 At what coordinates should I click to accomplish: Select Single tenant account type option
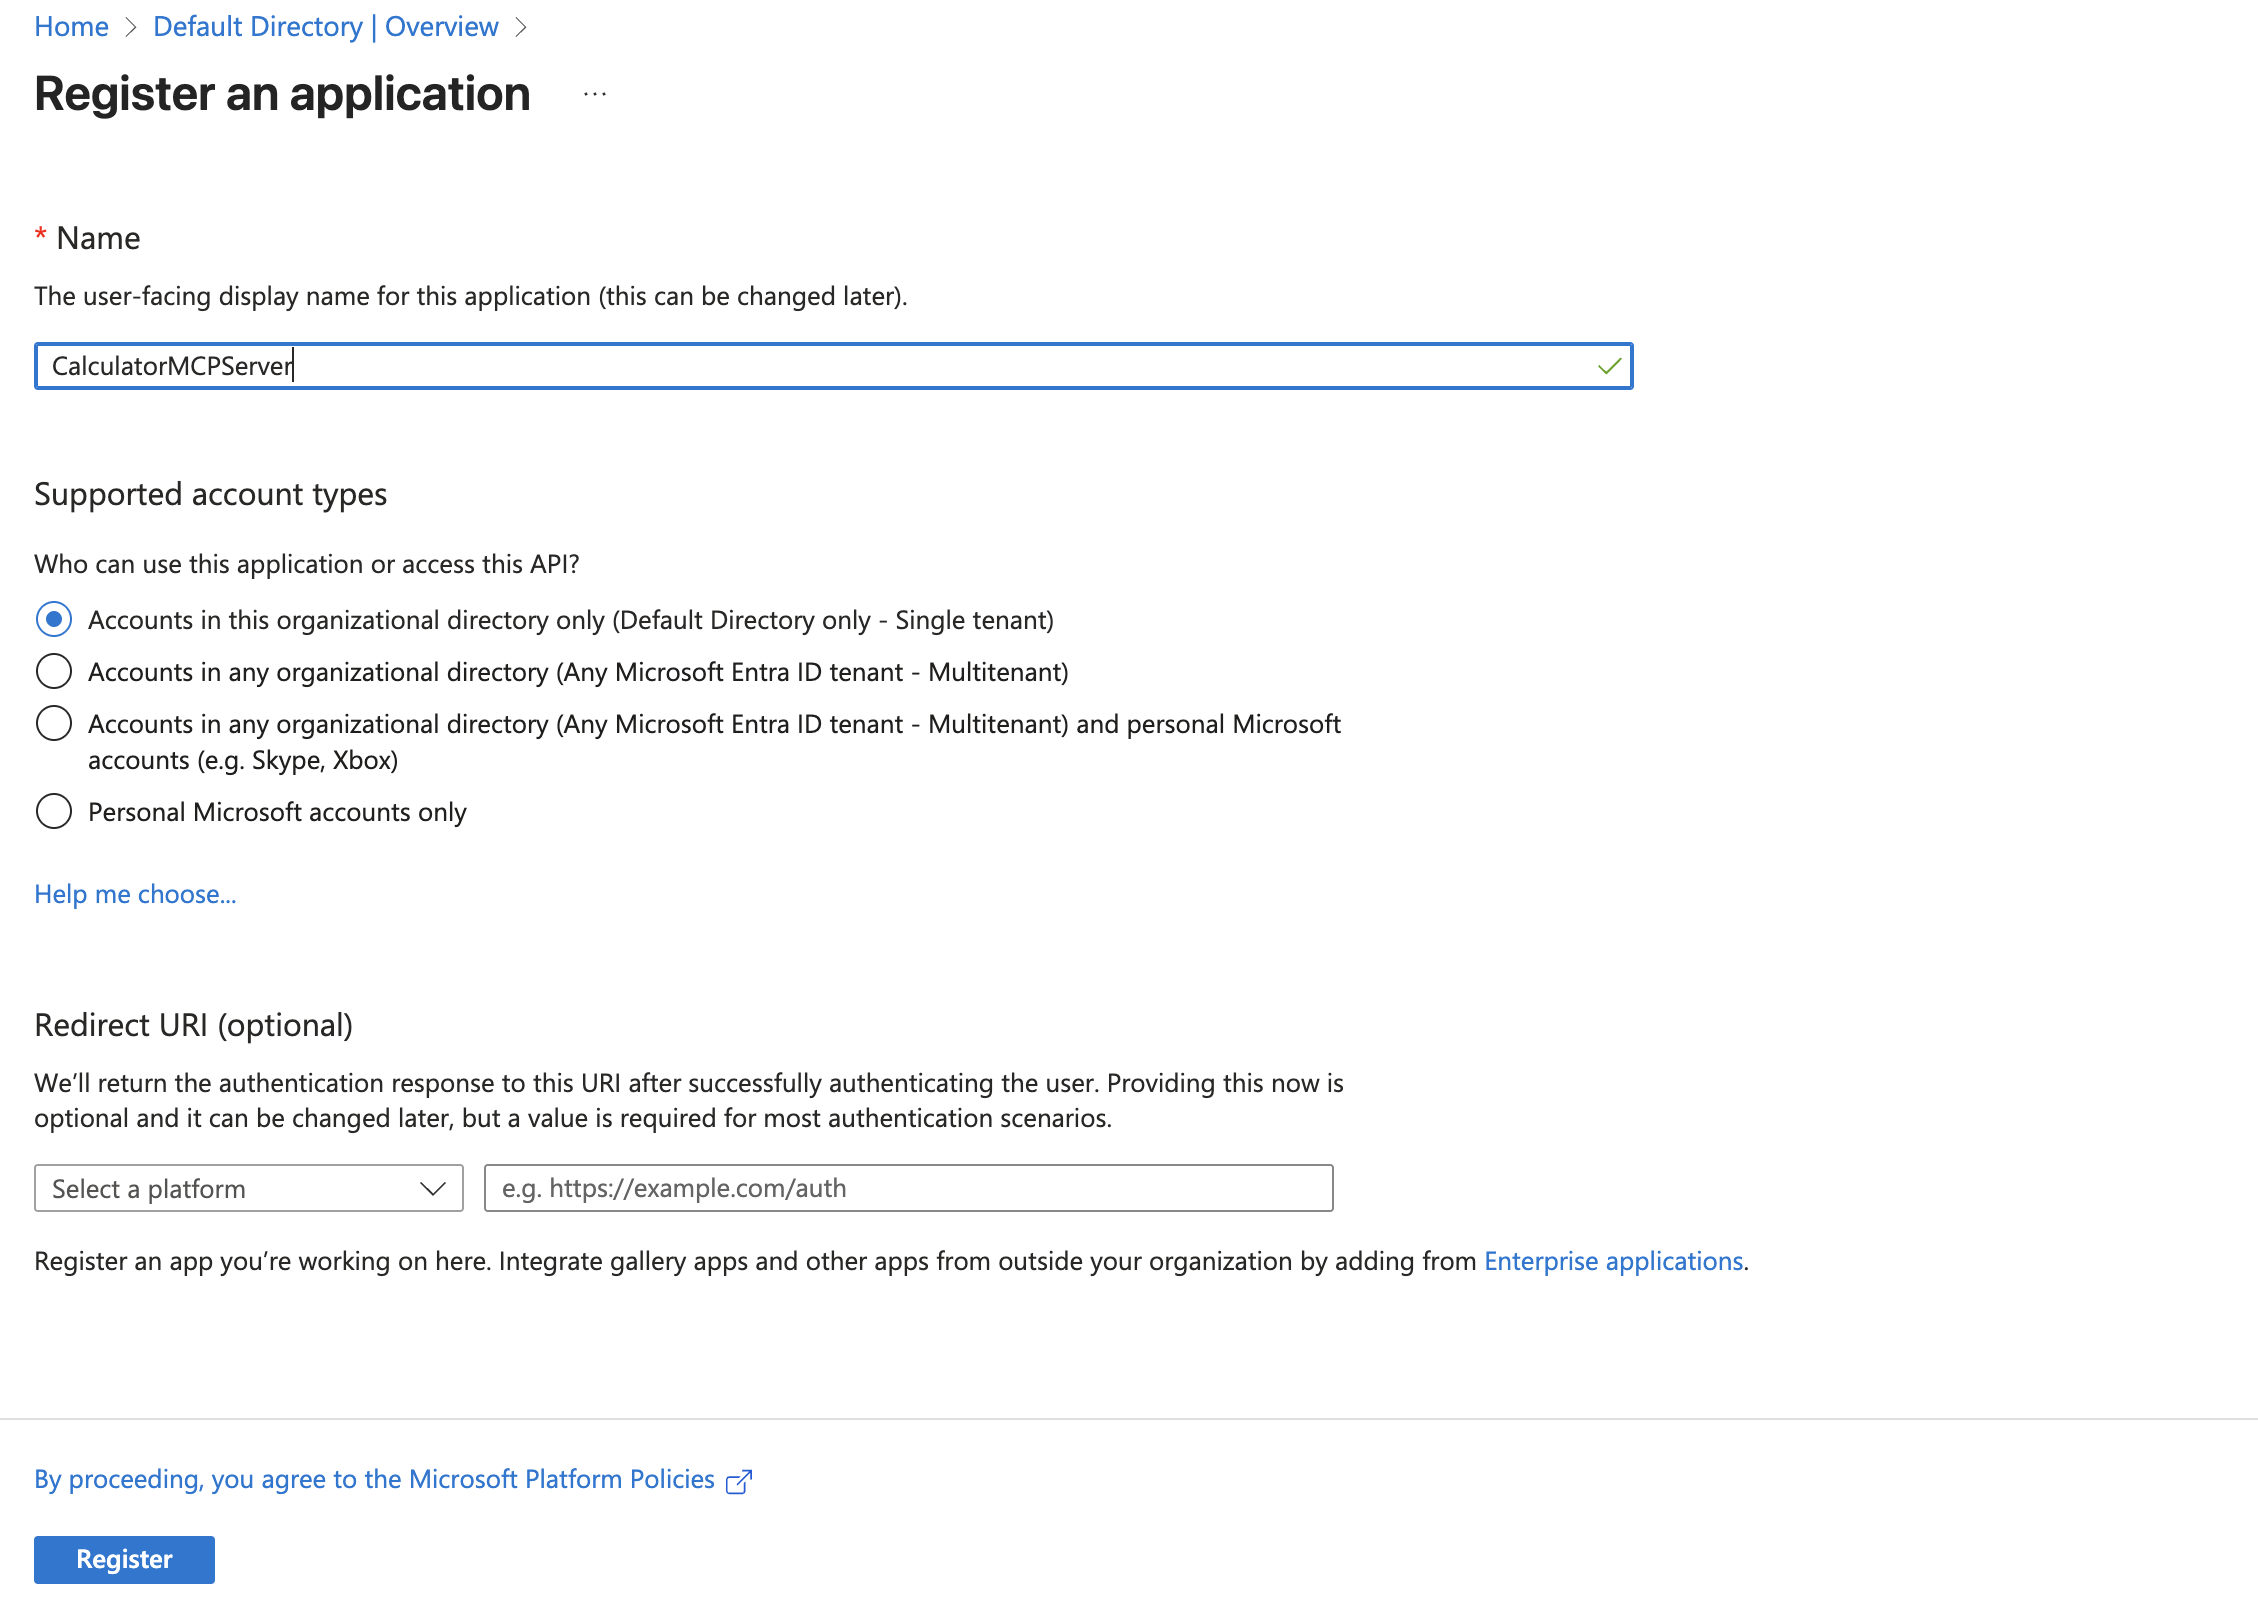tap(54, 620)
